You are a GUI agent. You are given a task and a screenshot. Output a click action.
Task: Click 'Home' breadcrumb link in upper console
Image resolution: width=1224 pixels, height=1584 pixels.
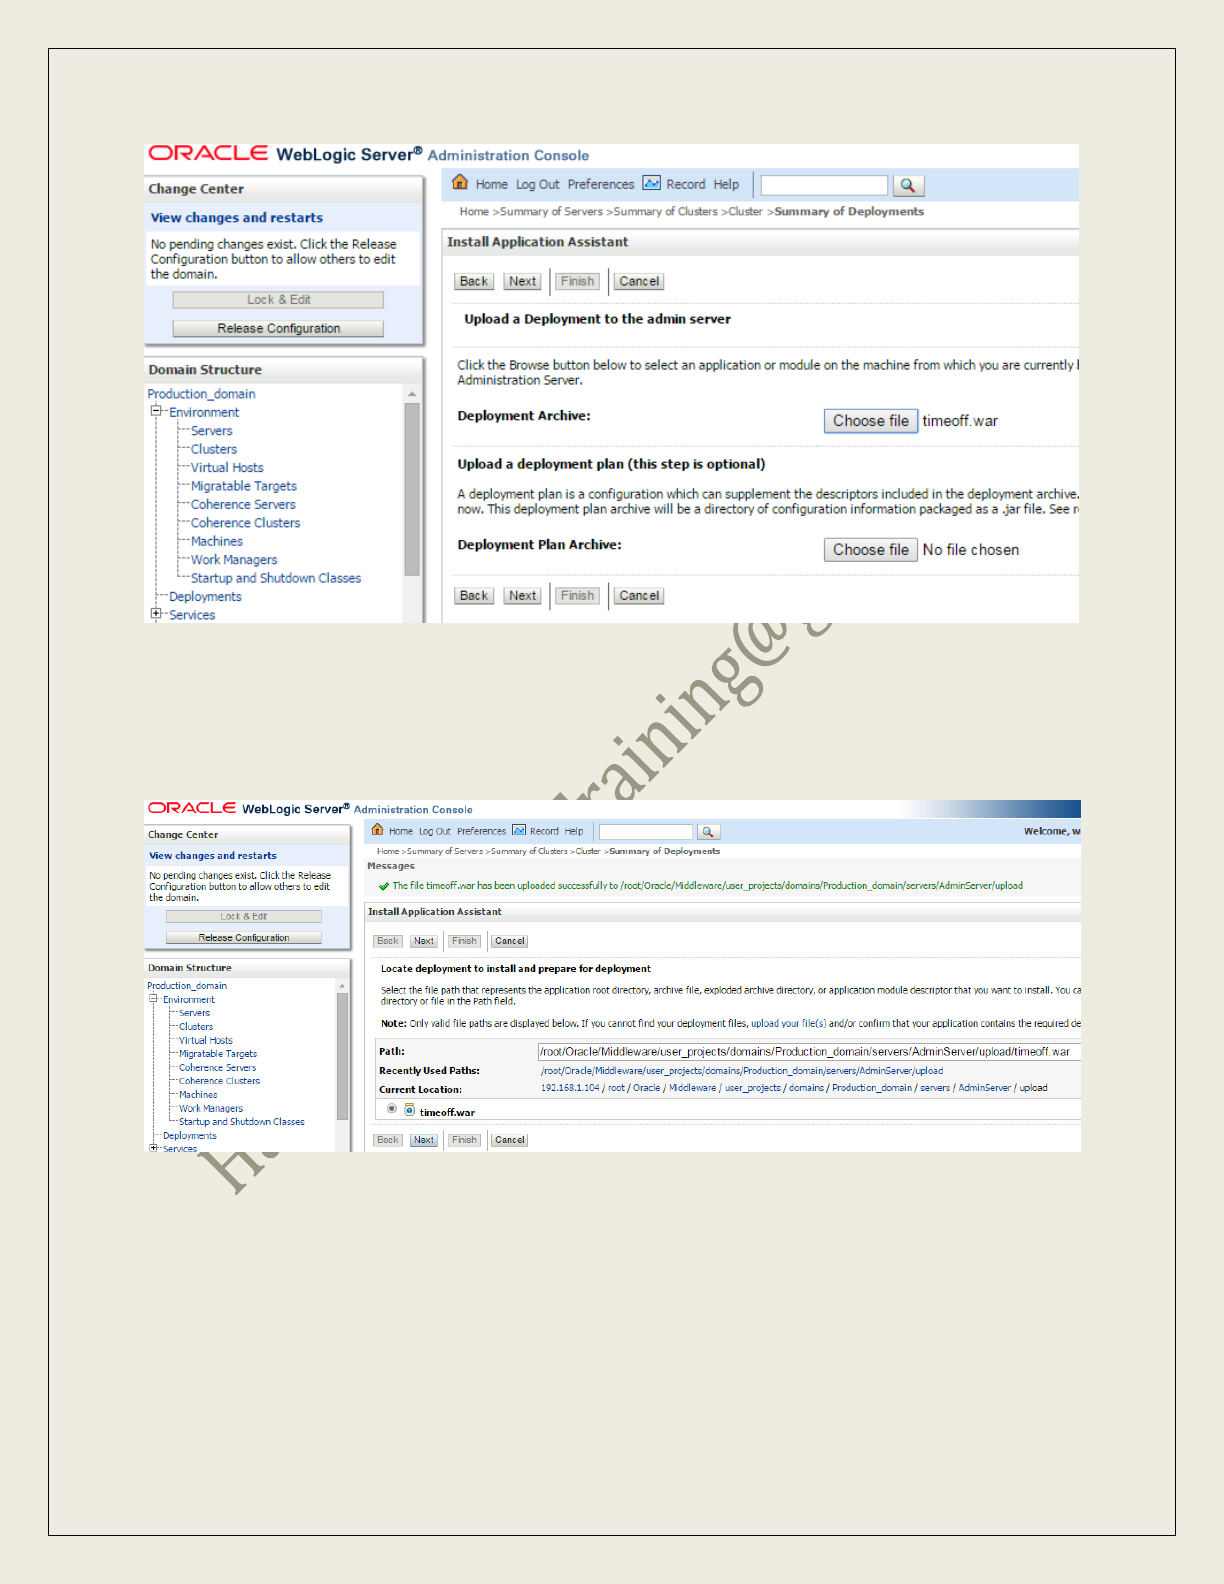click(x=474, y=212)
